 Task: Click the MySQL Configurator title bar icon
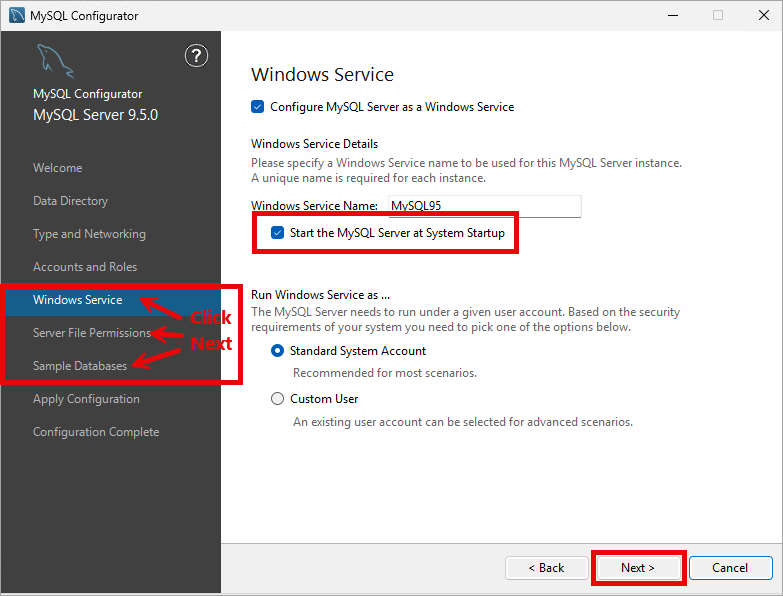[16, 15]
